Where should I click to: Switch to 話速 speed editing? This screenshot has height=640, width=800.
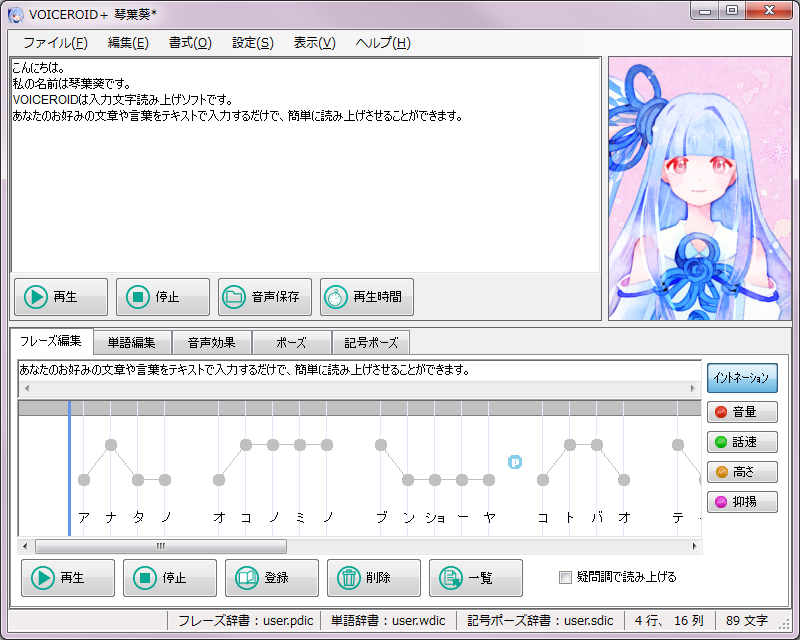[x=742, y=442]
